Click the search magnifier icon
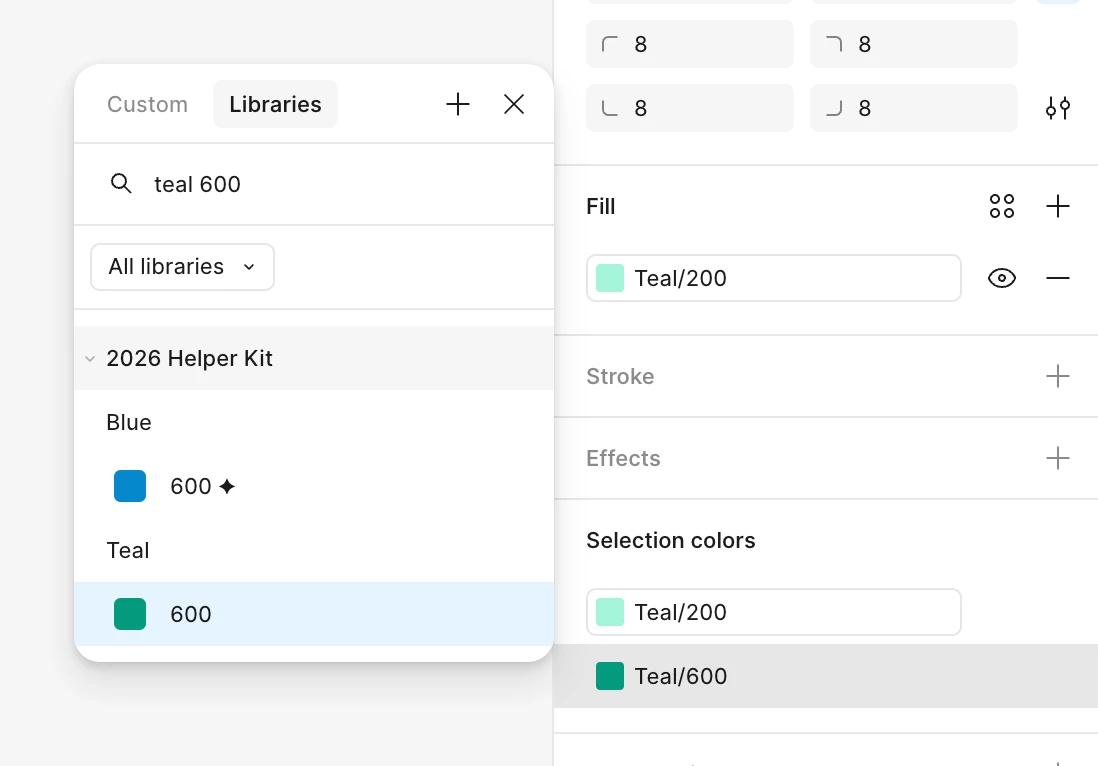 [121, 184]
